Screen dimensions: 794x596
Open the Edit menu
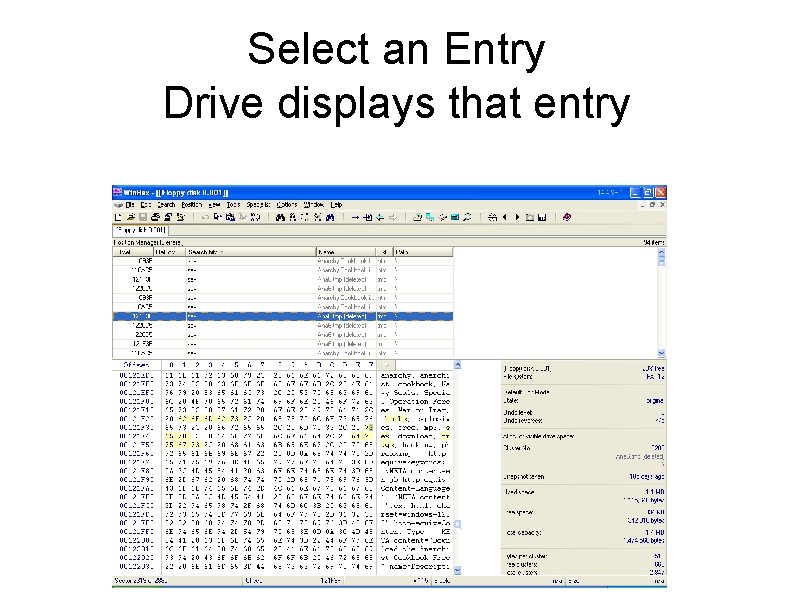coord(146,205)
